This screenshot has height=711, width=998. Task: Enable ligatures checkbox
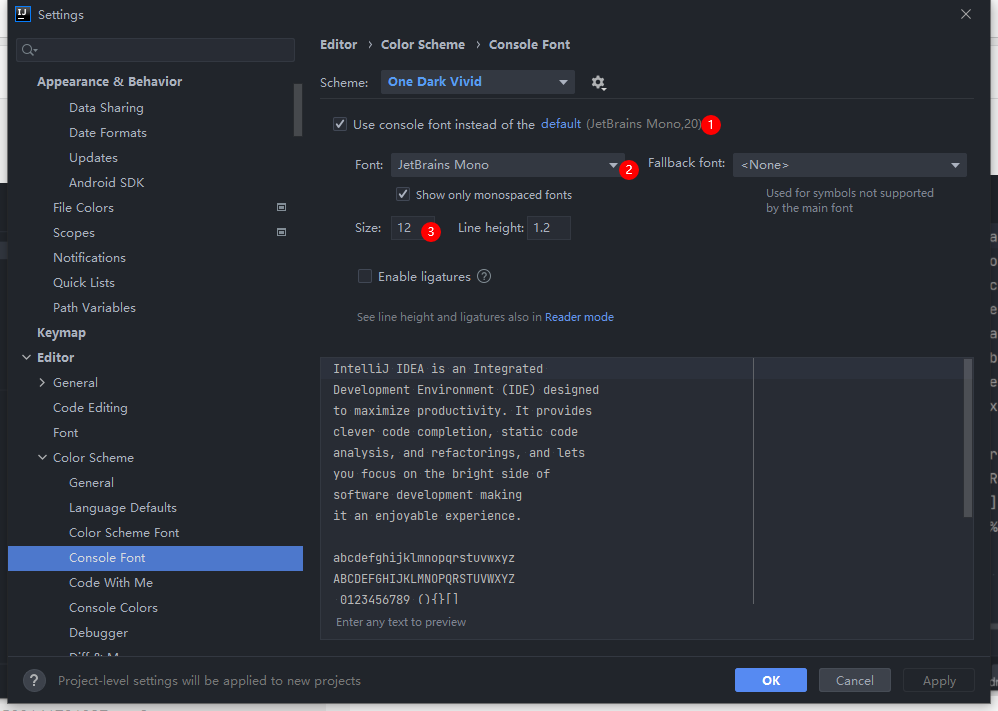(x=365, y=276)
